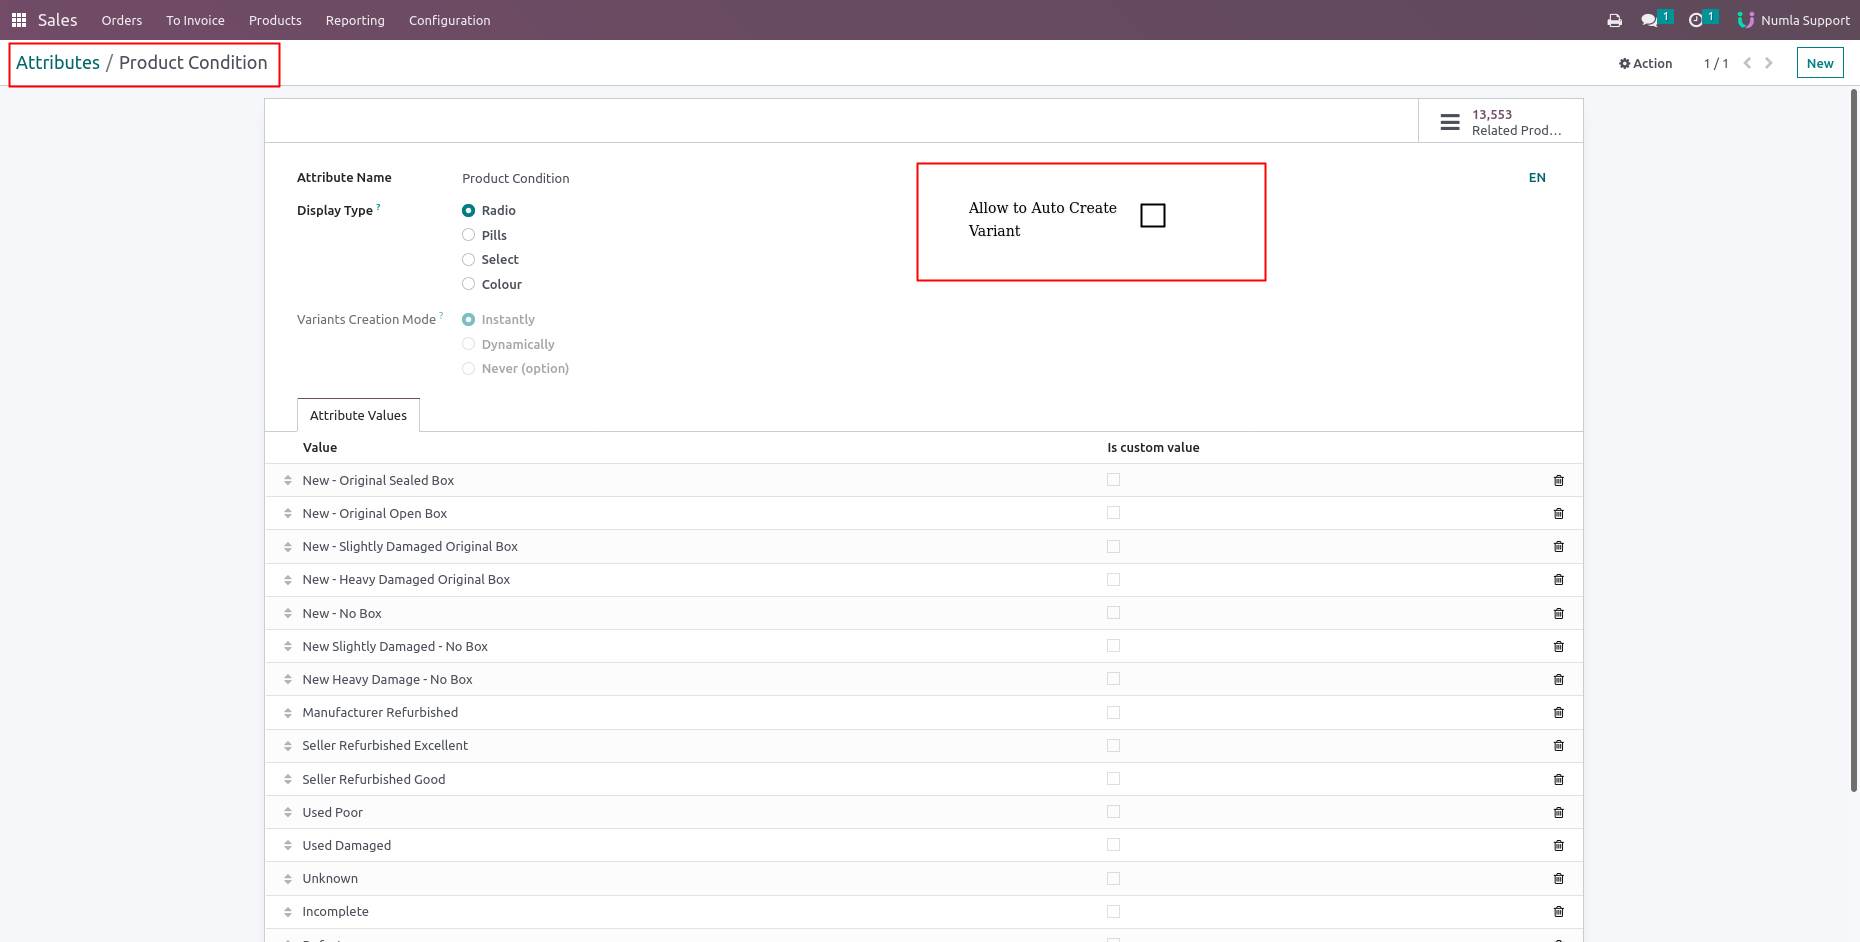Delete New Slightly Damaged - No Box row
The width and height of the screenshot is (1860, 942).
pyautogui.click(x=1558, y=647)
